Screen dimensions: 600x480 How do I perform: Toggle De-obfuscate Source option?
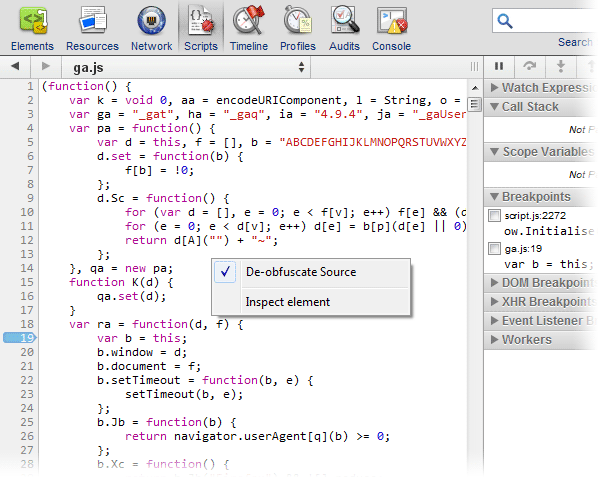coord(300,272)
